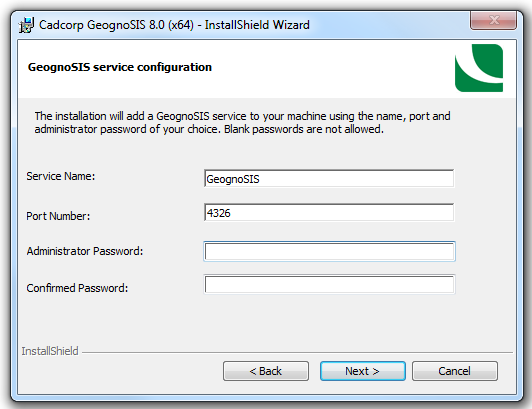Viewport: 532px width, 409px height.
Task: Abort setup using the Cancel button
Action: 455,371
